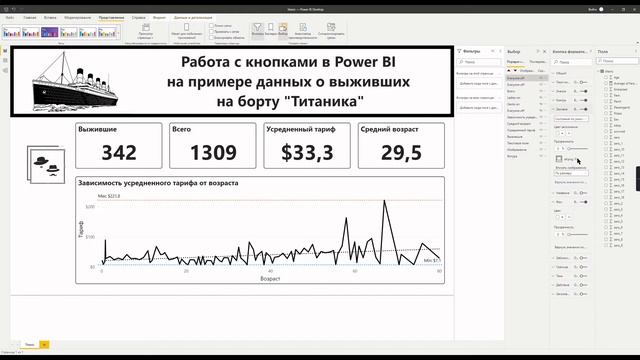Switch to tab order in Selection pane
640x360 pixels.
tap(538, 62)
